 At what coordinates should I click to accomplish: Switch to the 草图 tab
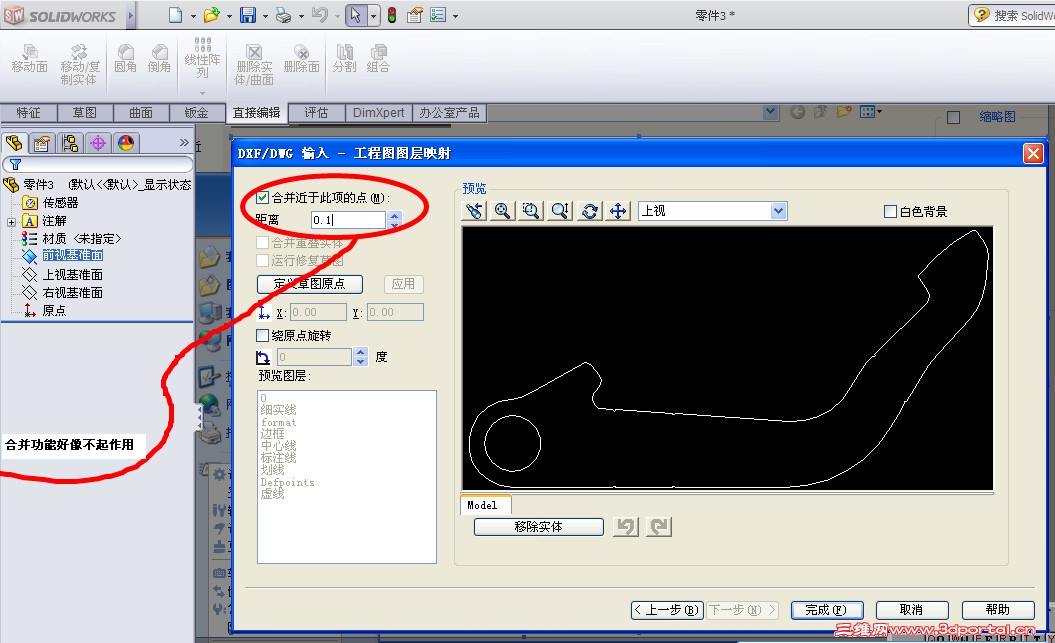[84, 113]
